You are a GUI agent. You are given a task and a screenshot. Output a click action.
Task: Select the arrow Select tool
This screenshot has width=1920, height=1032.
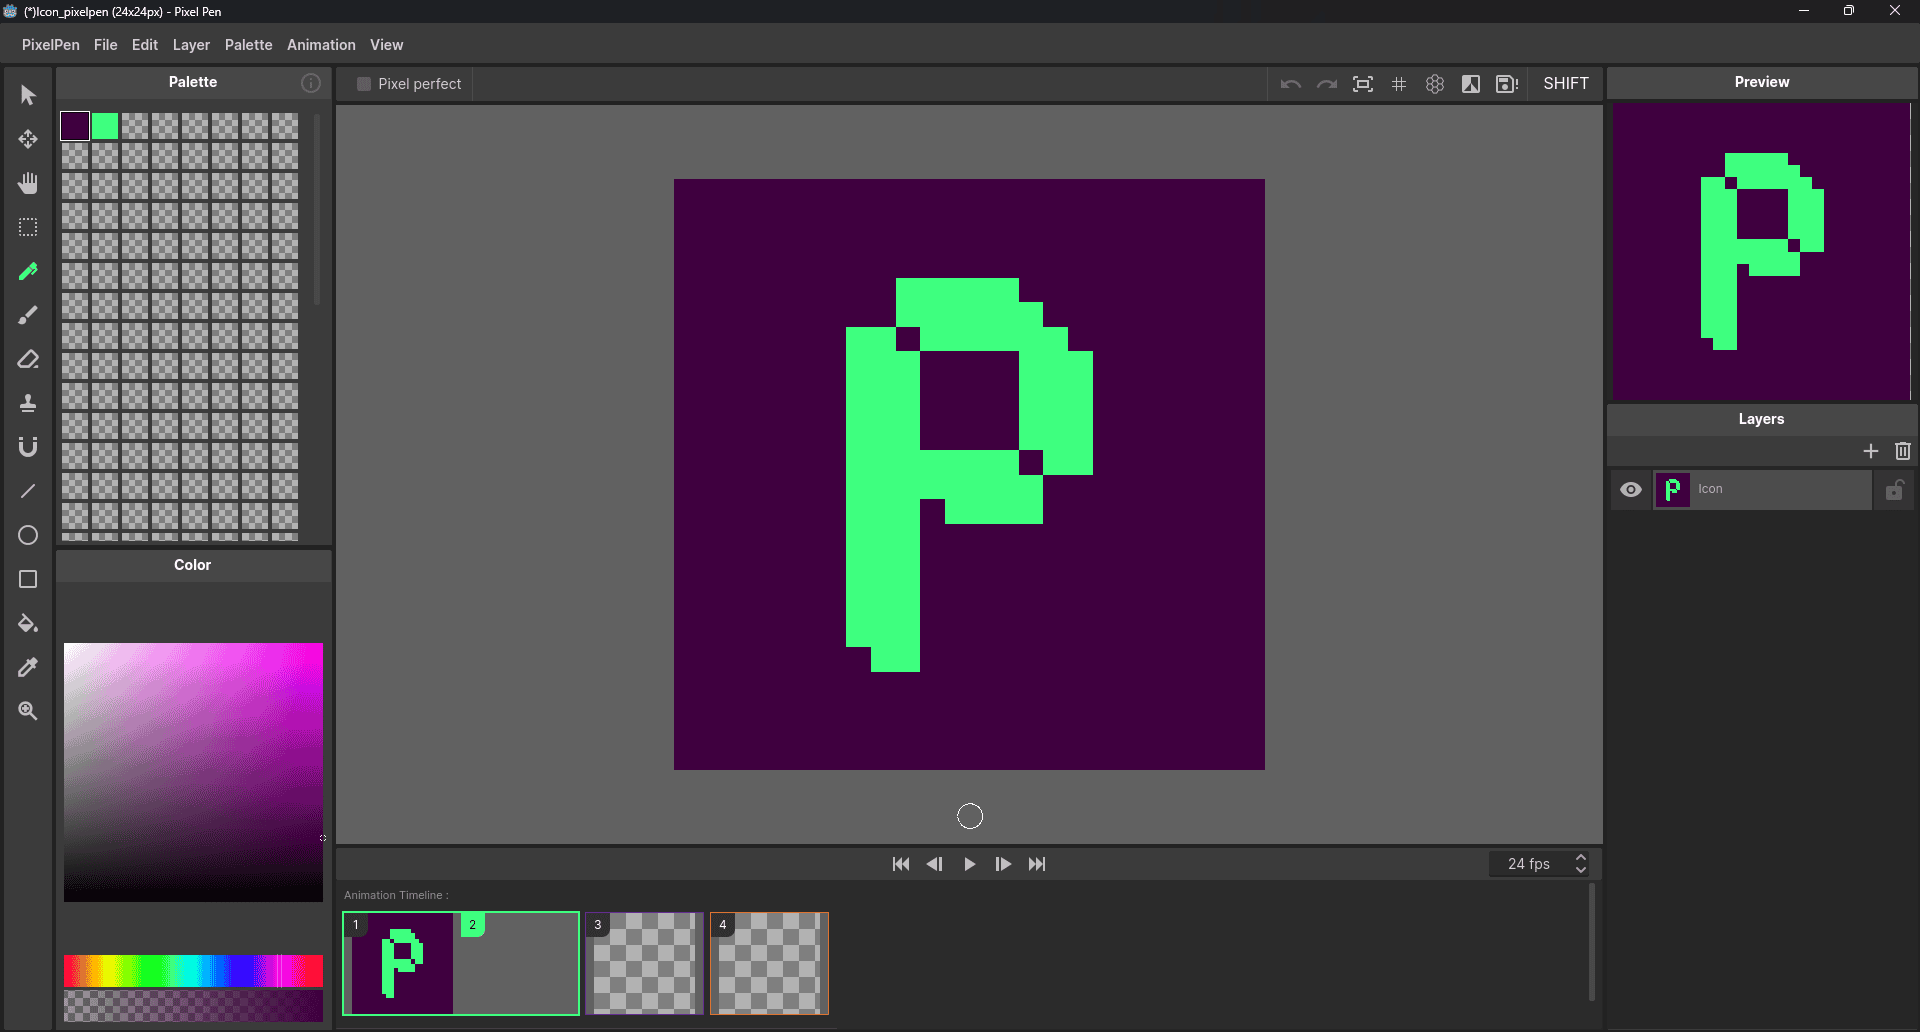tap(28, 95)
